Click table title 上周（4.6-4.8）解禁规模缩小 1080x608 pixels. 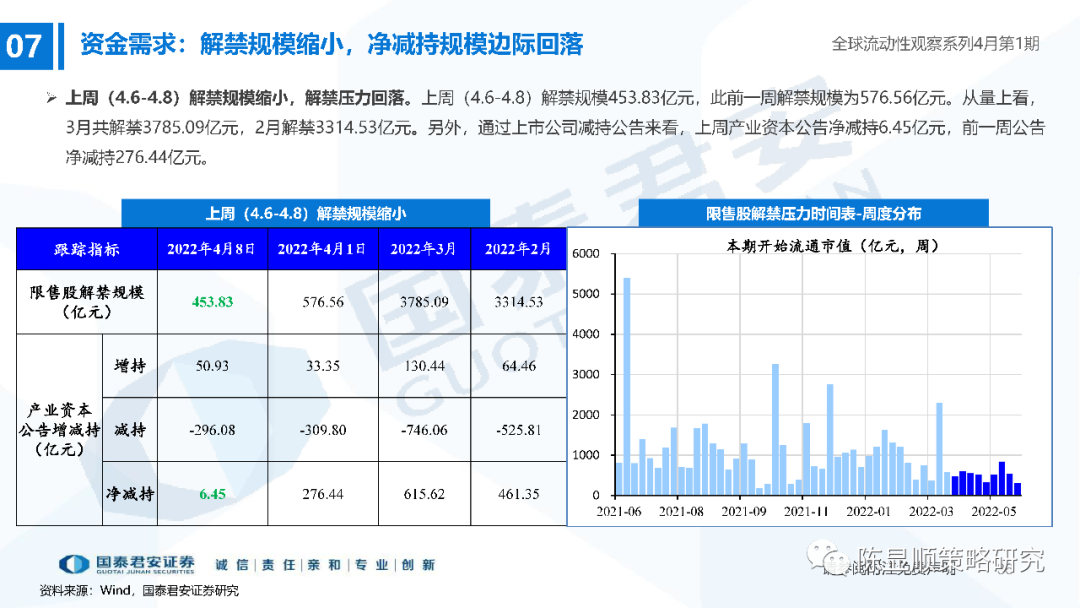(x=305, y=213)
